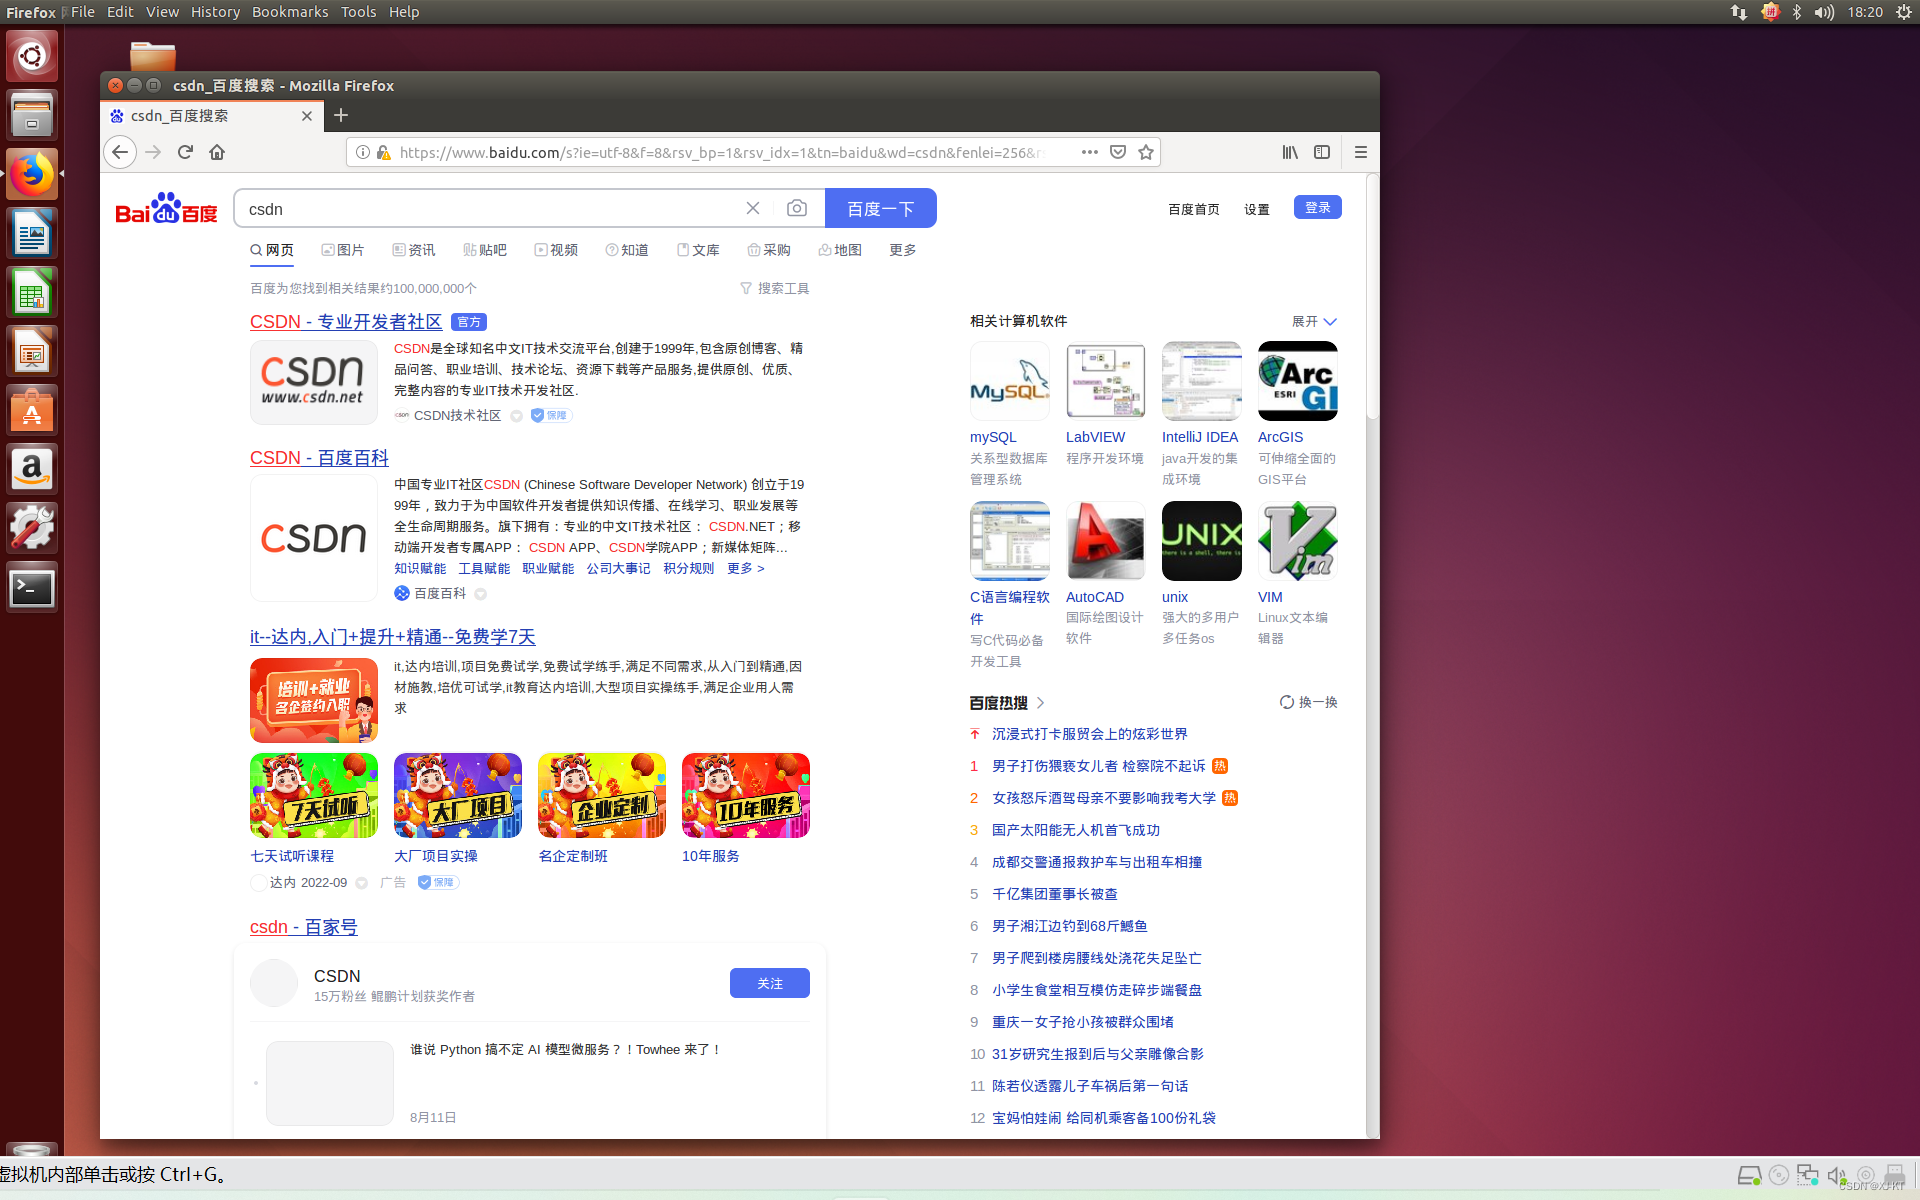Open the Firefox home page icon
The image size is (1920, 1200).
click(217, 152)
